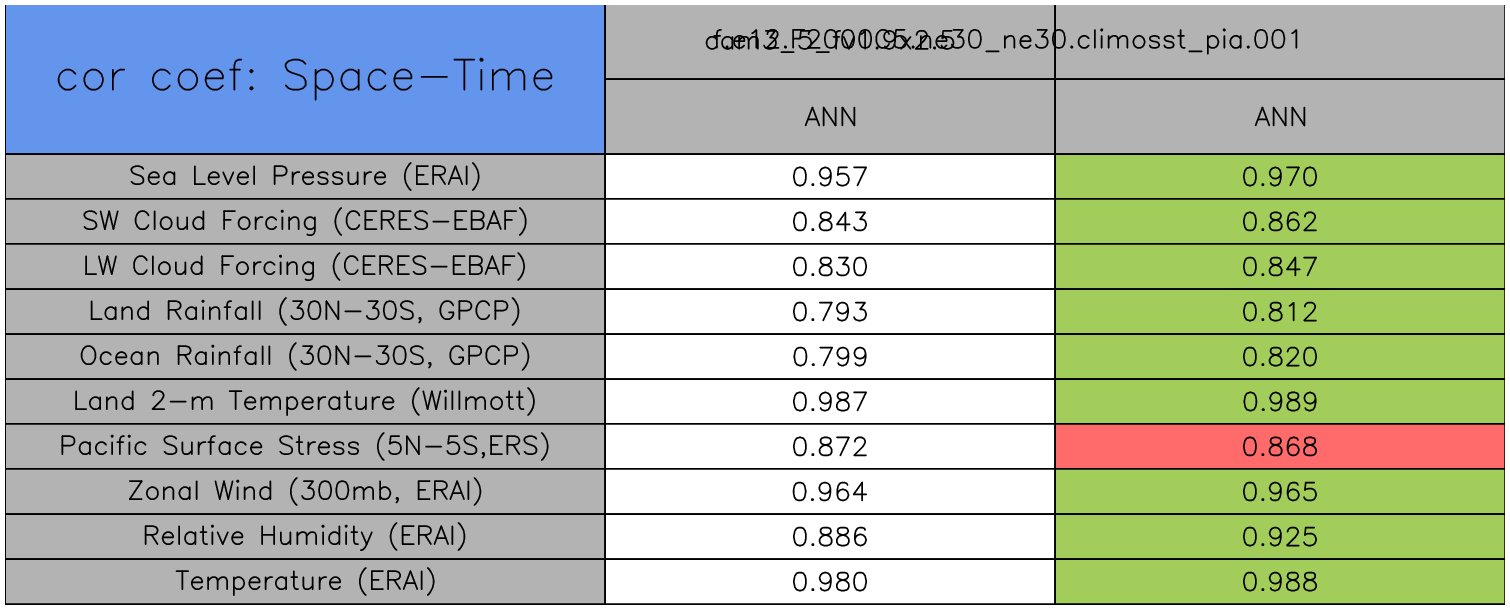
Task: Click the green cell showing 0.970
Action: pos(1280,178)
